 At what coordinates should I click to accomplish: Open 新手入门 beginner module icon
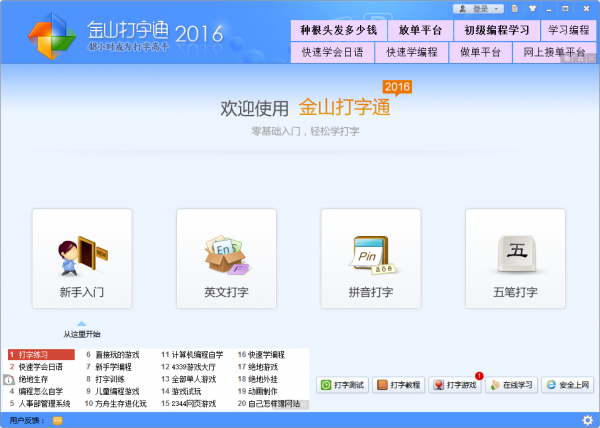(82, 256)
